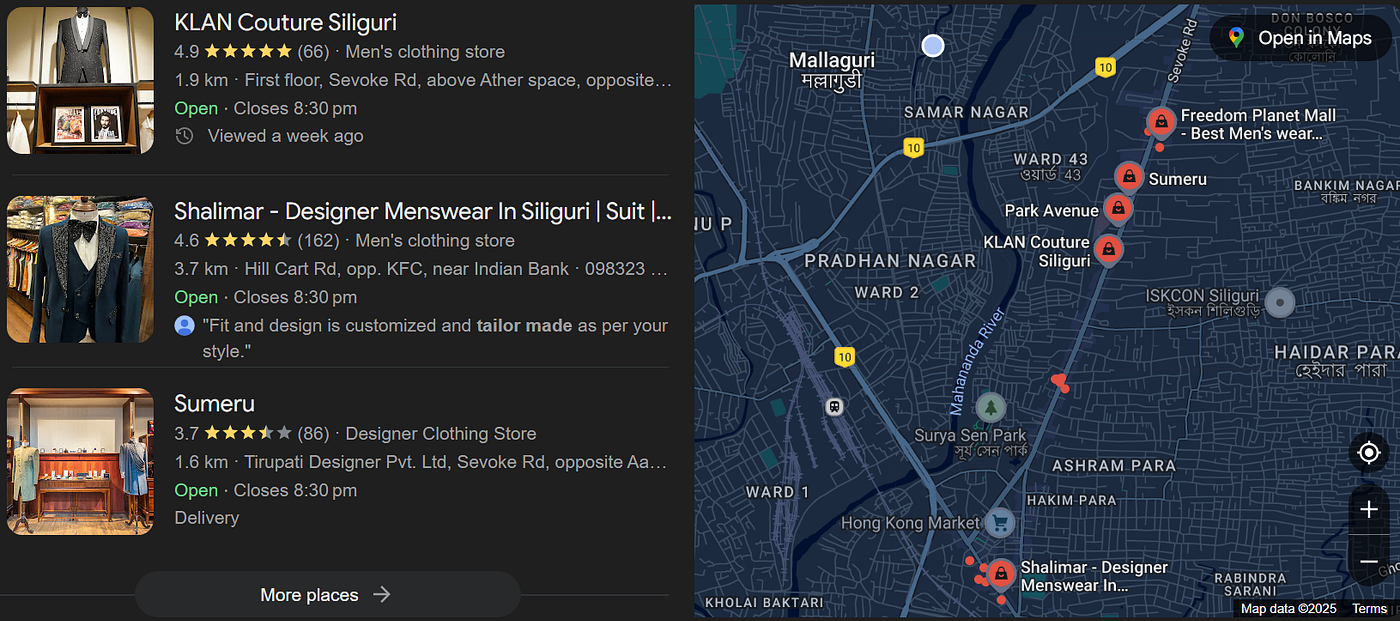
Task: Click the More places button
Action: [327, 595]
